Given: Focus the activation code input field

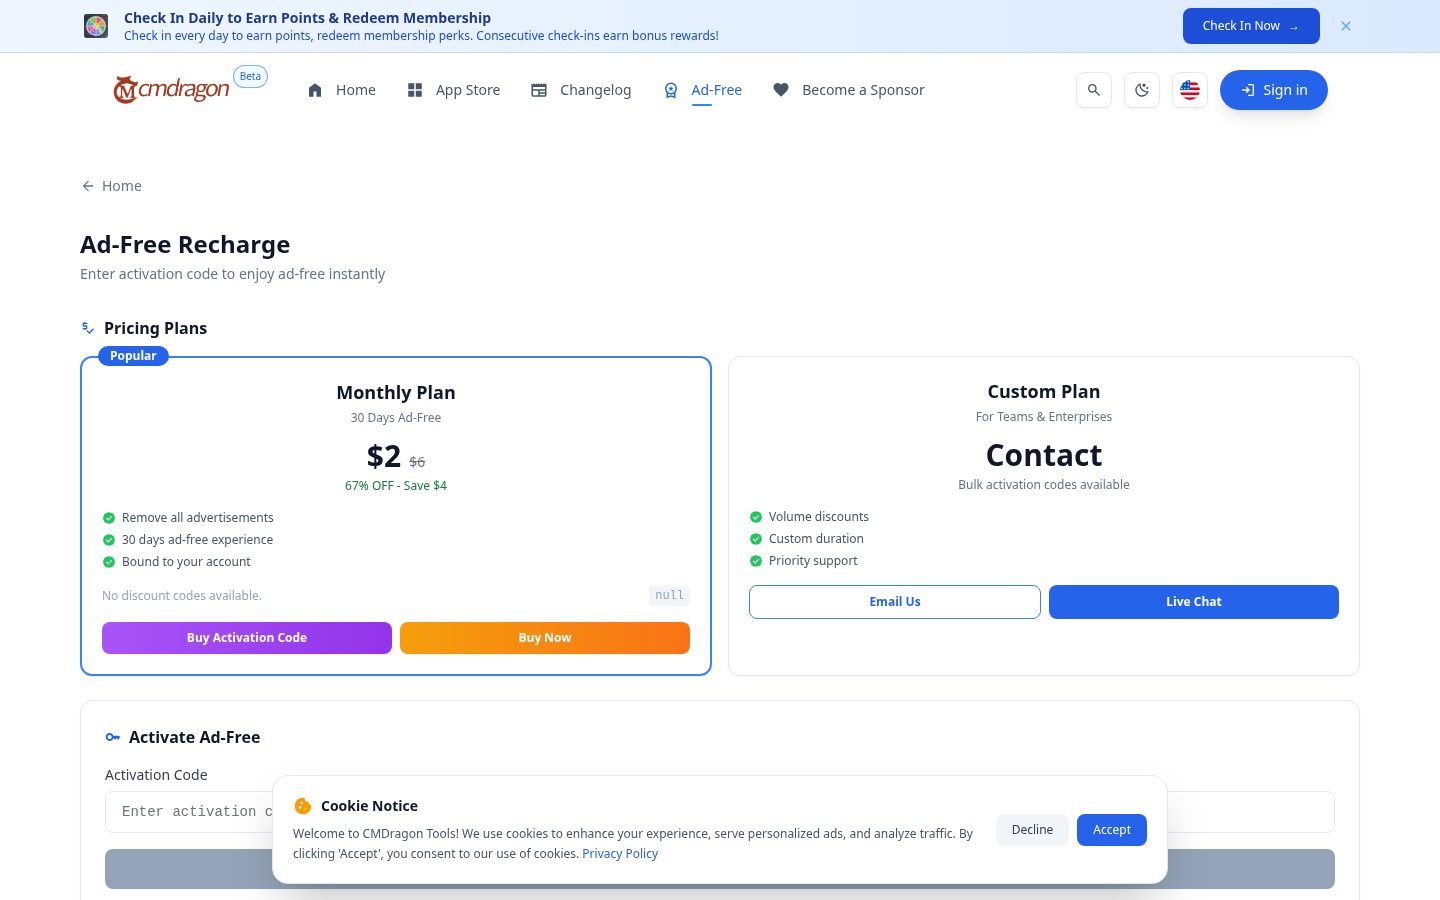Looking at the screenshot, I should [x=720, y=812].
